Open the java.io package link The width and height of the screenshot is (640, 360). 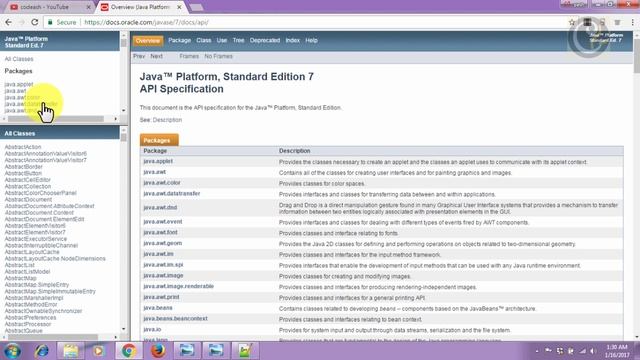pos(152,329)
